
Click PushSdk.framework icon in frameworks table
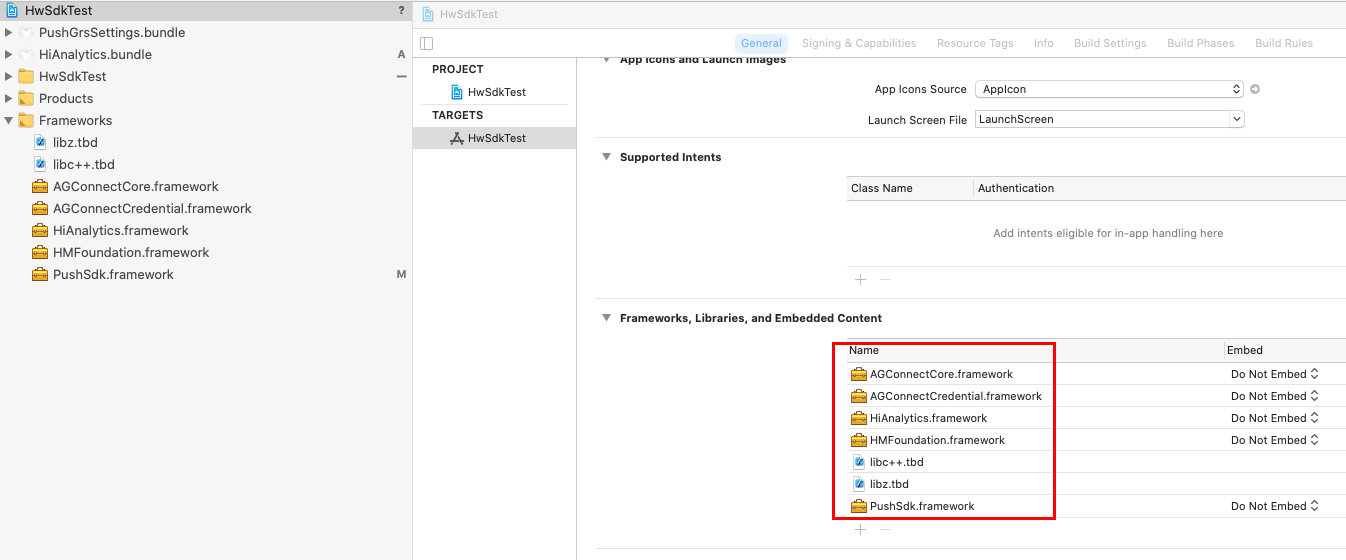858,506
